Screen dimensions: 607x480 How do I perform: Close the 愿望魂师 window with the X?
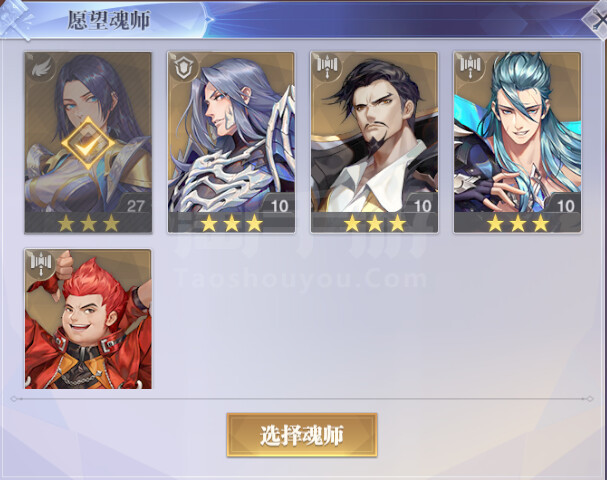[x=596, y=20]
